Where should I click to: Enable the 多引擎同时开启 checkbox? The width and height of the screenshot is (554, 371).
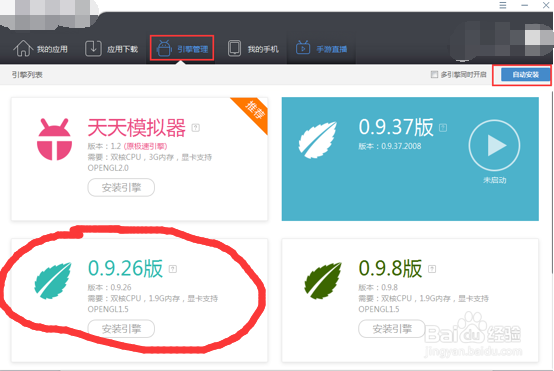434,75
